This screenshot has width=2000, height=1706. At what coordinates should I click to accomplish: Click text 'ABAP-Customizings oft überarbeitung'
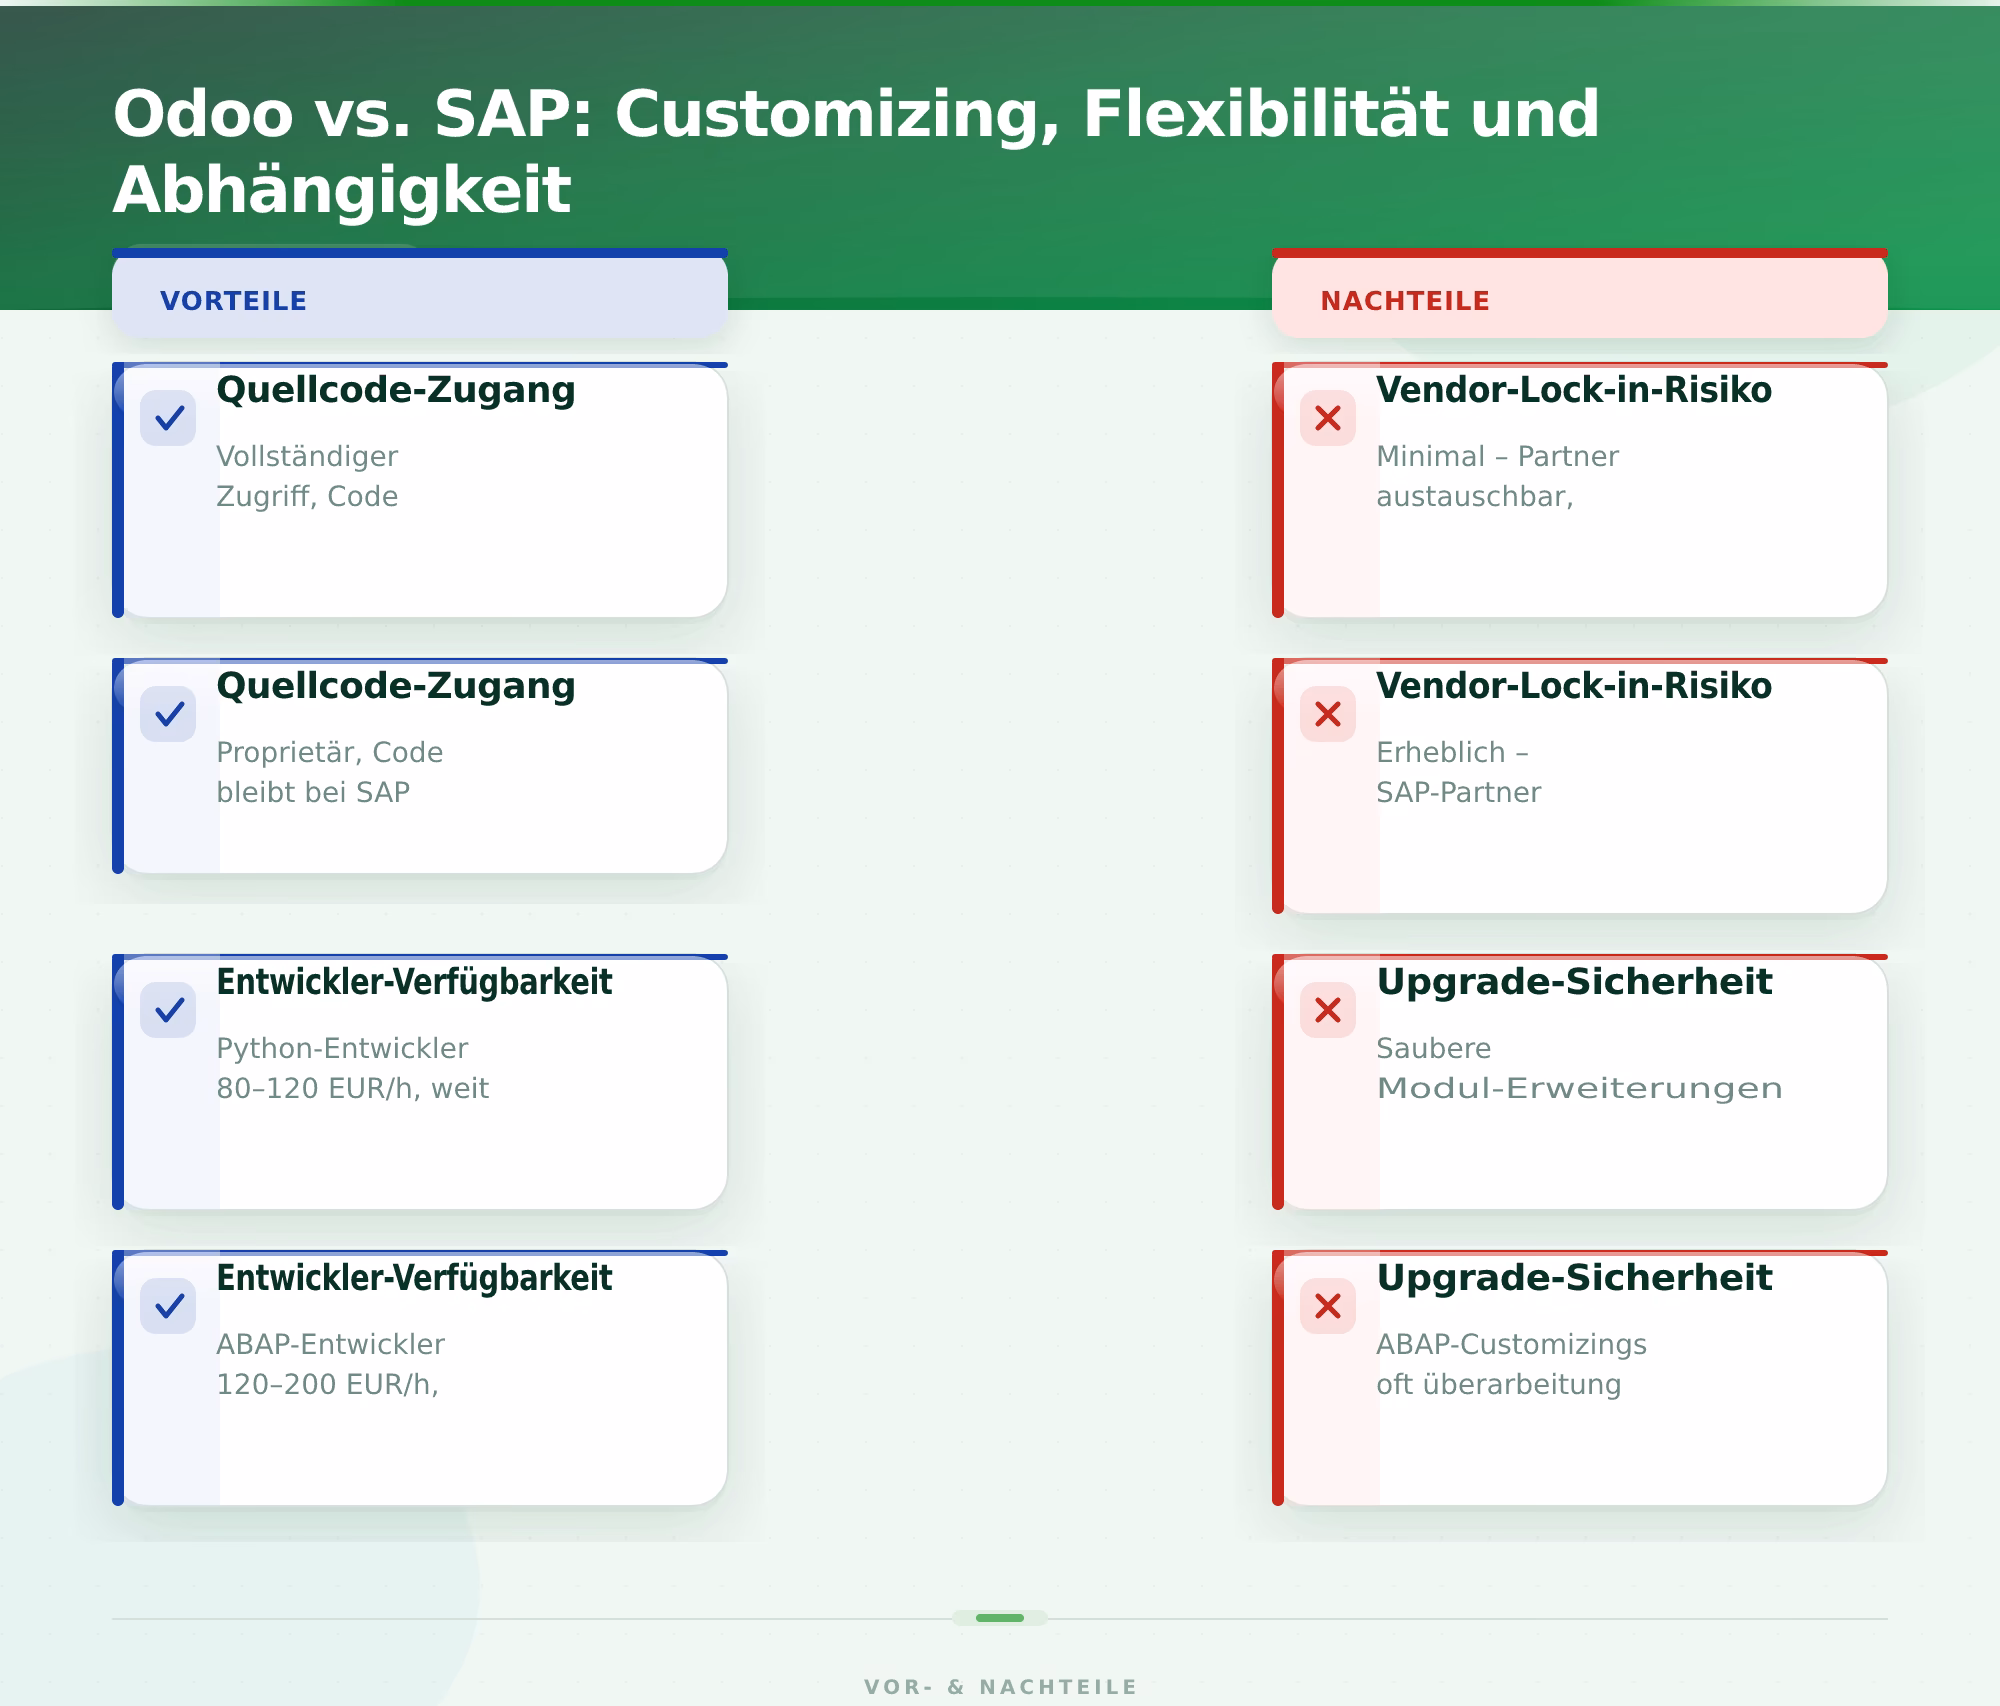point(1511,1364)
